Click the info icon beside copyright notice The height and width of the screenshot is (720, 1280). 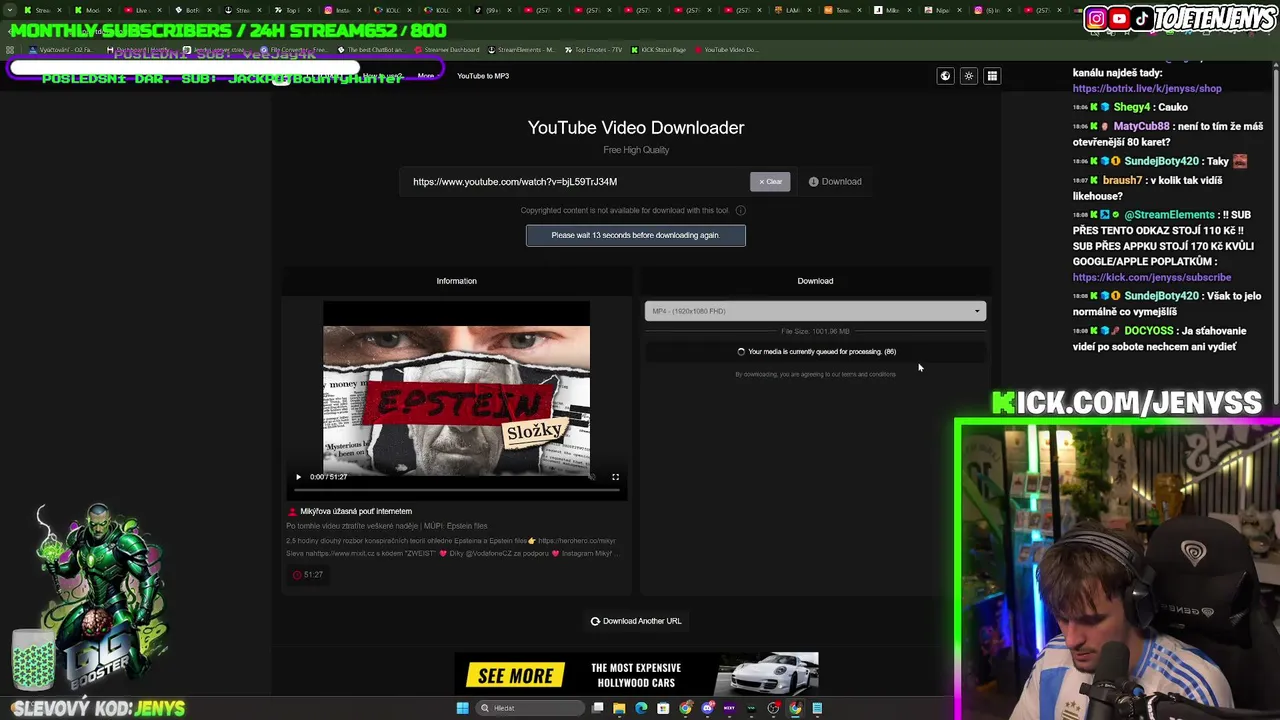click(740, 210)
